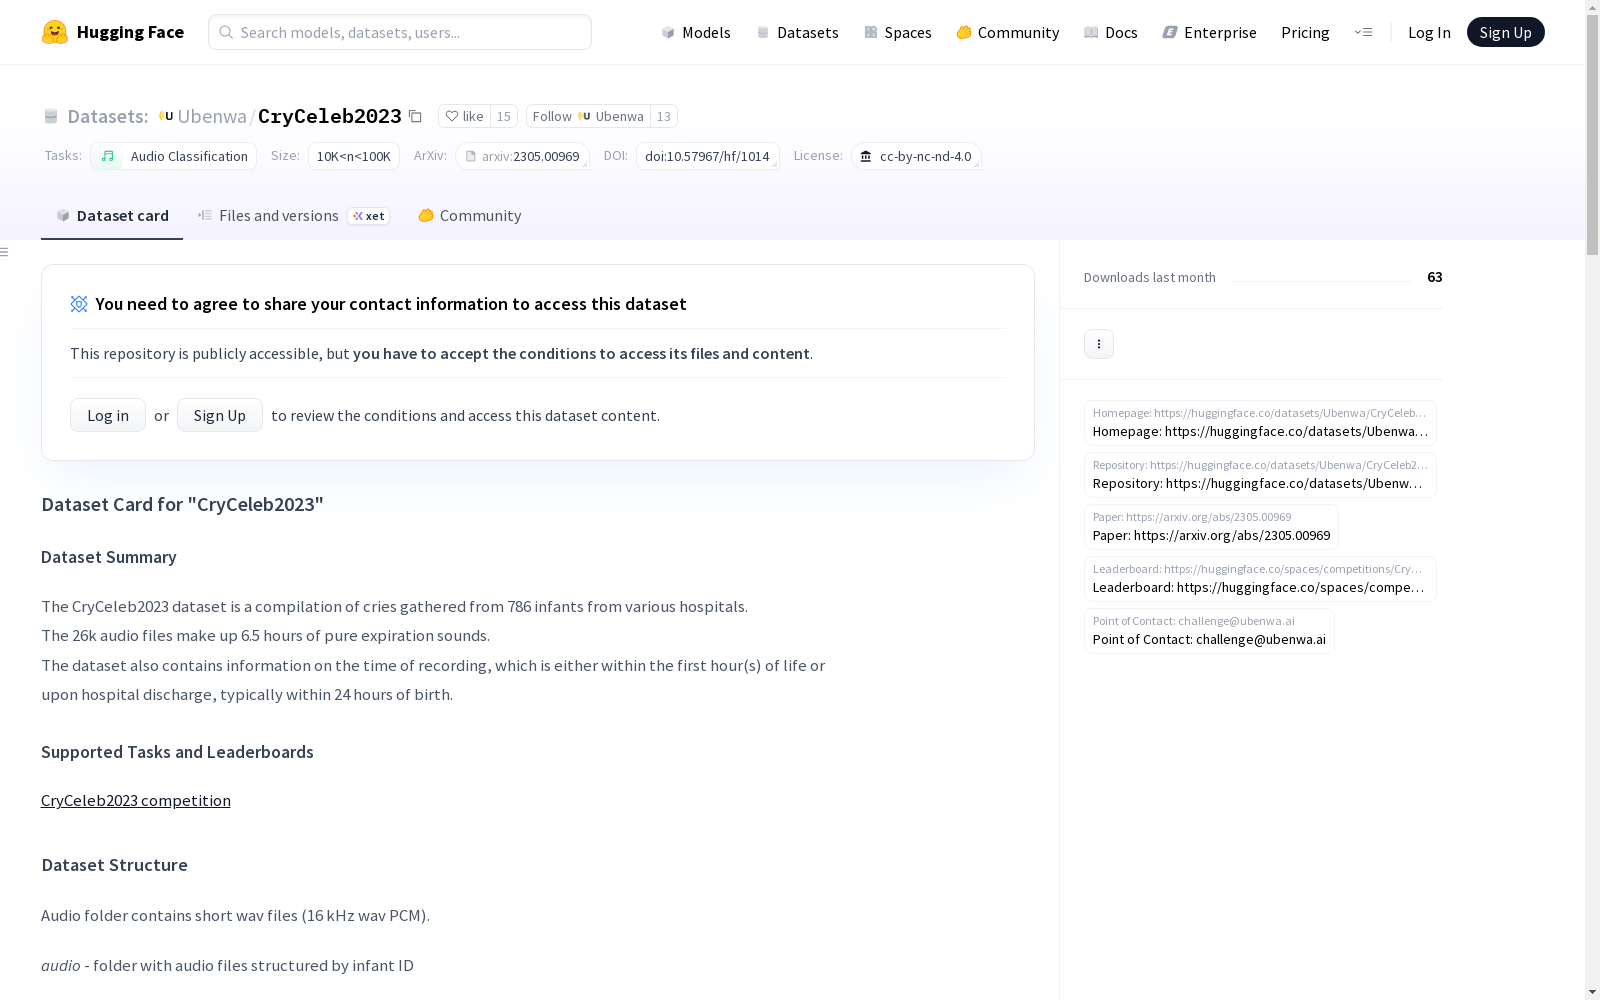Go to Spaces in navbar
This screenshot has width=1600, height=1000.
(x=898, y=32)
